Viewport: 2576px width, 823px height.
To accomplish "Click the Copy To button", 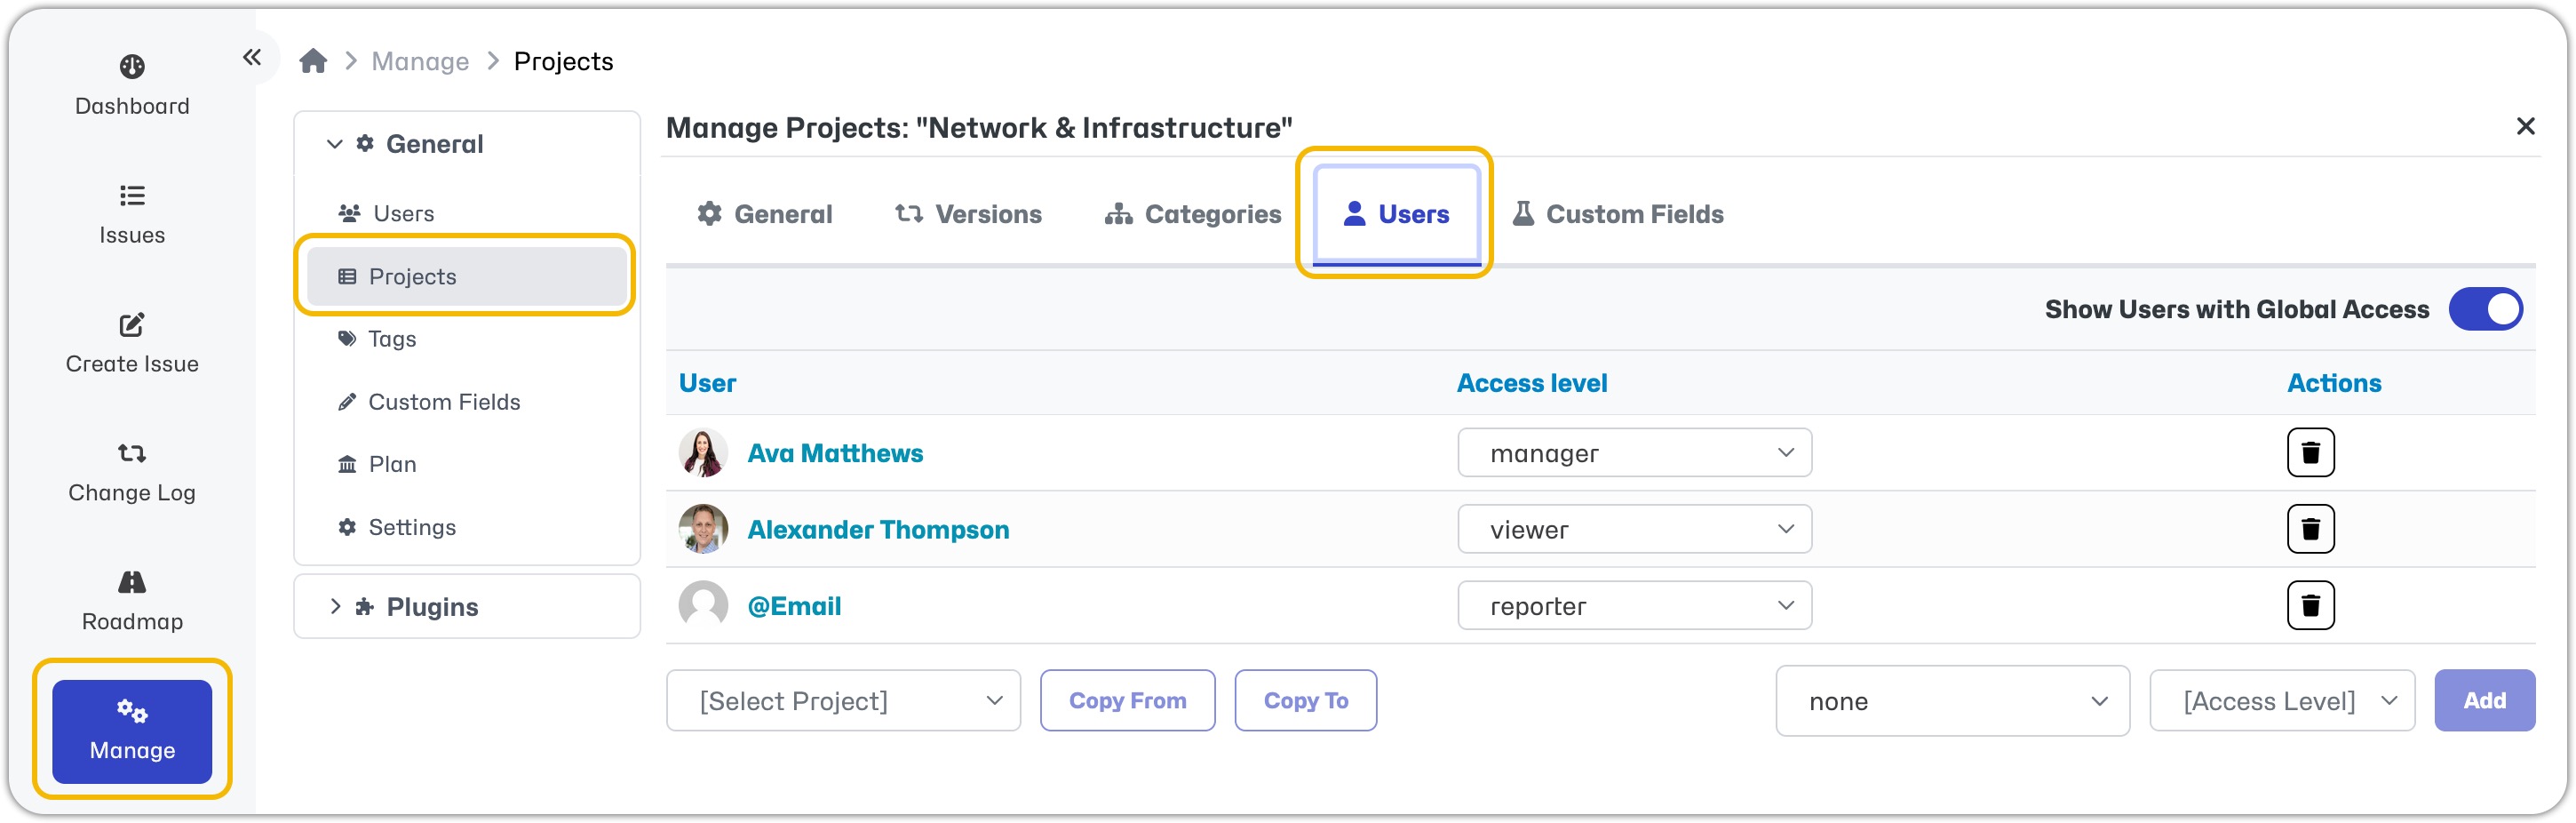I will click(x=1305, y=701).
